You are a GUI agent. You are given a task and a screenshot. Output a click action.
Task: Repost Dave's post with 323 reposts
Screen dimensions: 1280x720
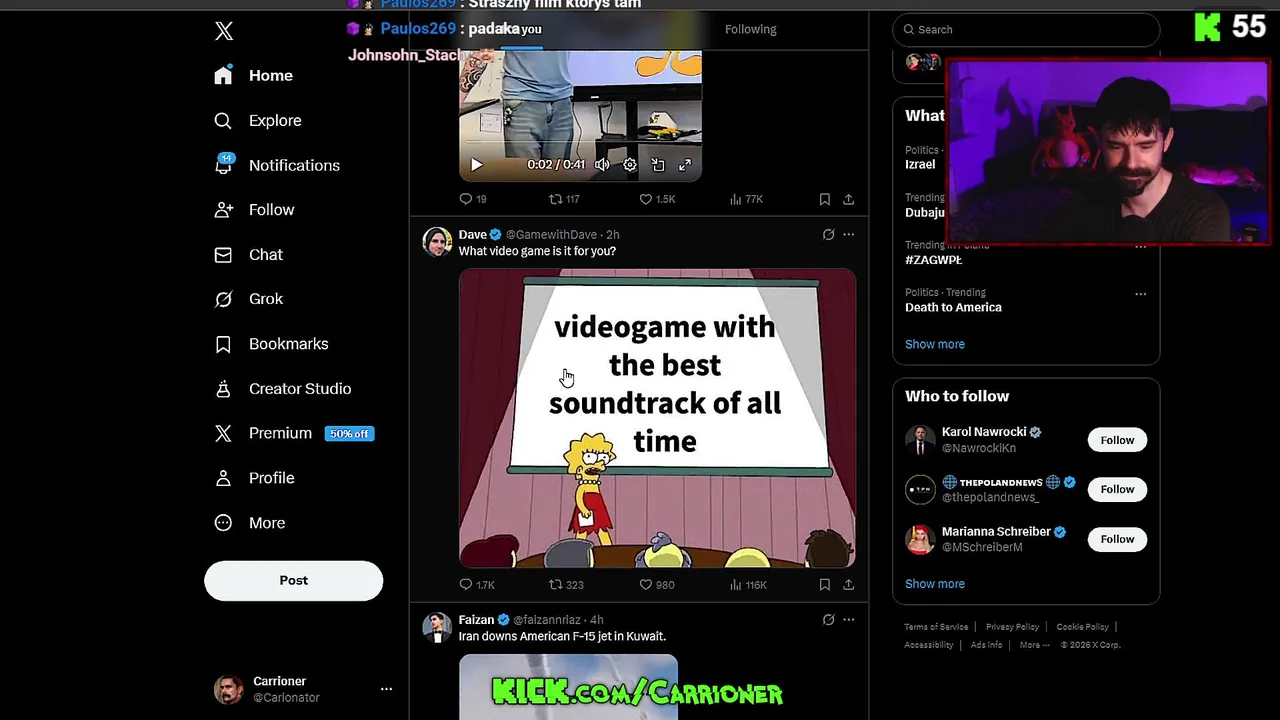tap(566, 585)
